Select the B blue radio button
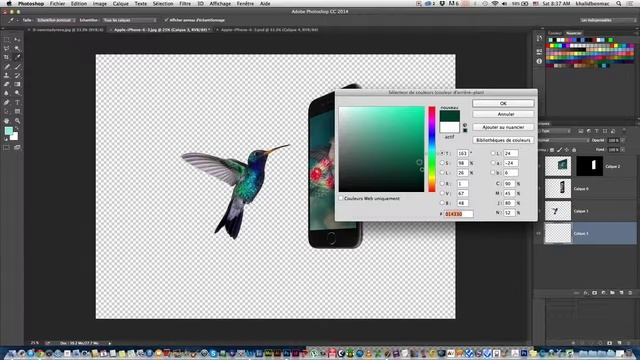Image resolution: width=640 pixels, height=360 pixels. pos(442,203)
